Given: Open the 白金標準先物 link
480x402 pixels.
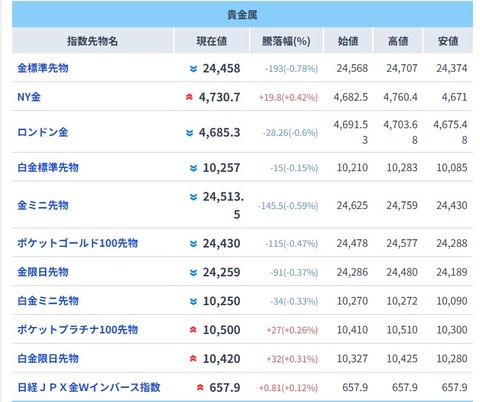Looking at the screenshot, I should coord(48,167).
